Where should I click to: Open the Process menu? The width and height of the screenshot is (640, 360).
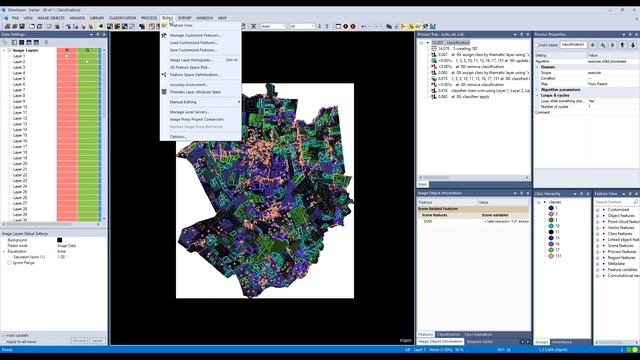pyautogui.click(x=149, y=18)
